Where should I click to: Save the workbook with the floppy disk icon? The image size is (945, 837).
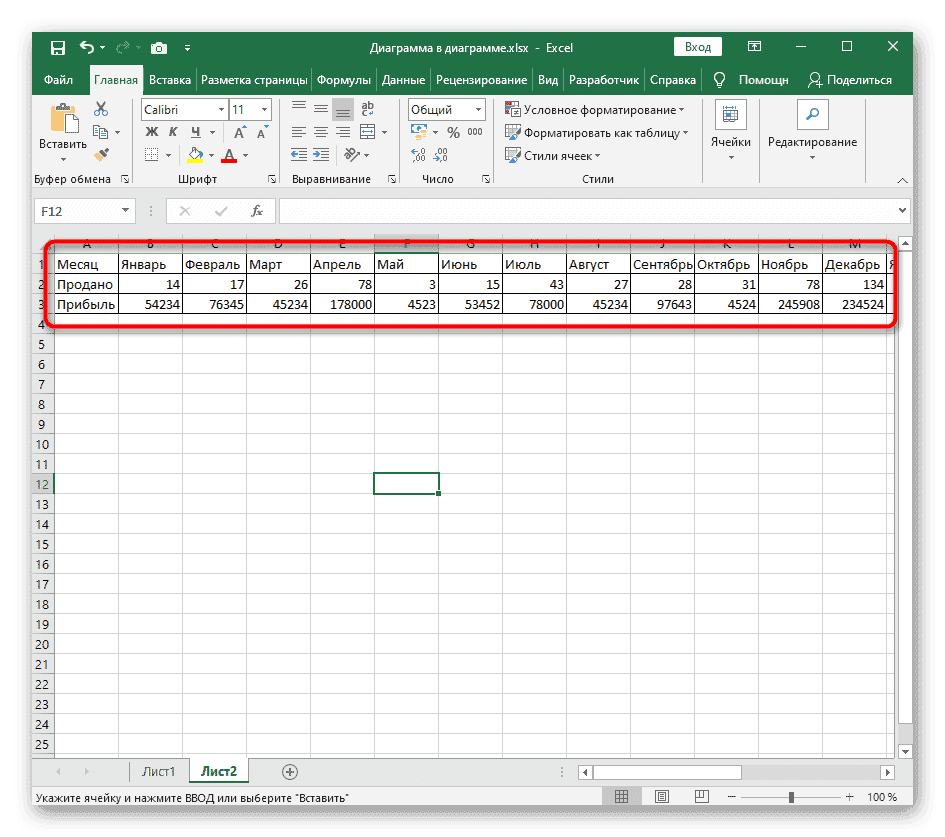(x=58, y=47)
